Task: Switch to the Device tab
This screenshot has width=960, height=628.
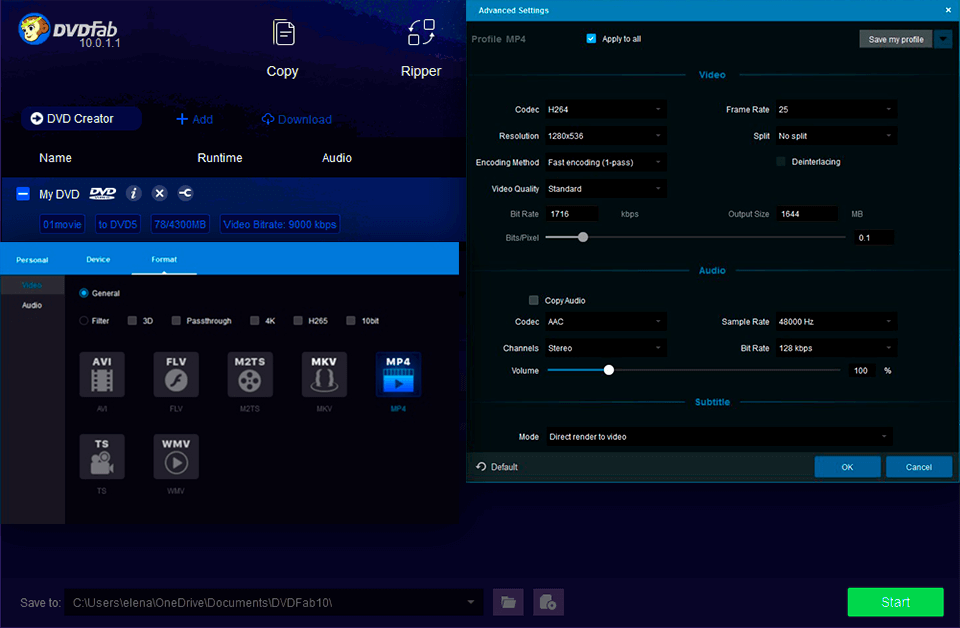Action: pos(98,258)
